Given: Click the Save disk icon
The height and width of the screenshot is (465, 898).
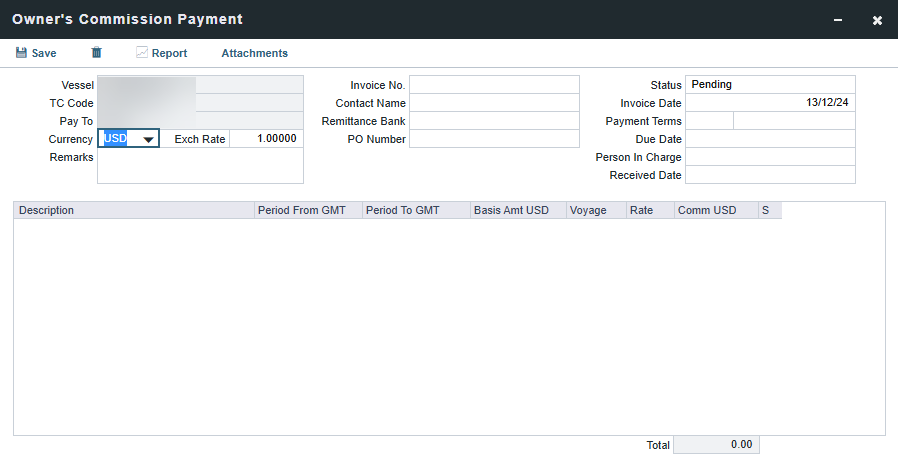Looking at the screenshot, I should pos(21,53).
